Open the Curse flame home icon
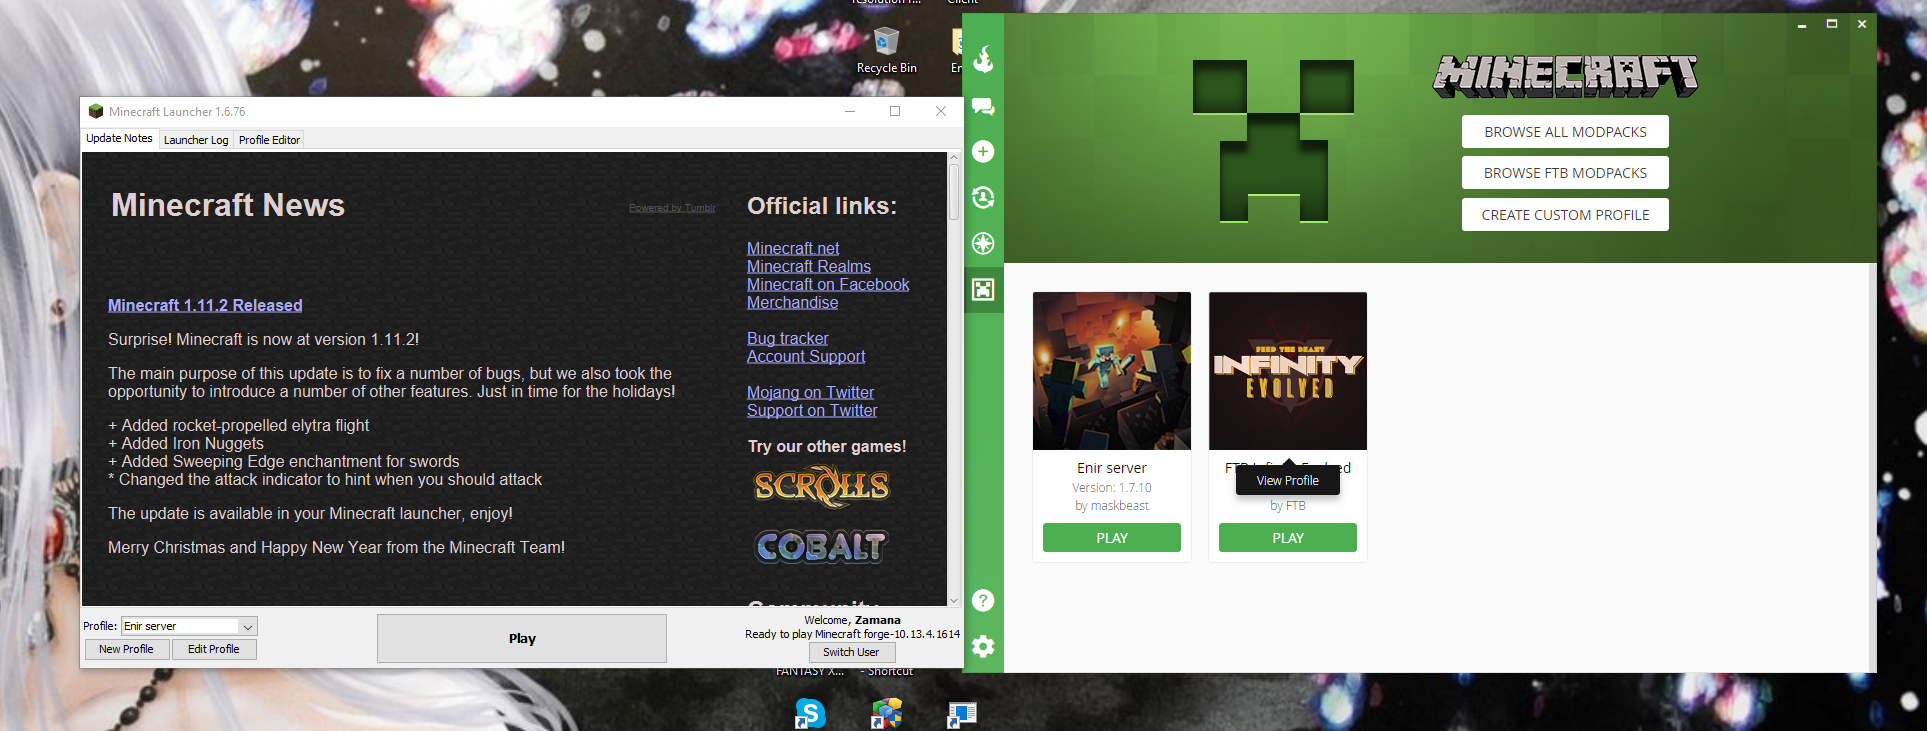This screenshot has width=1927, height=731. (983, 59)
